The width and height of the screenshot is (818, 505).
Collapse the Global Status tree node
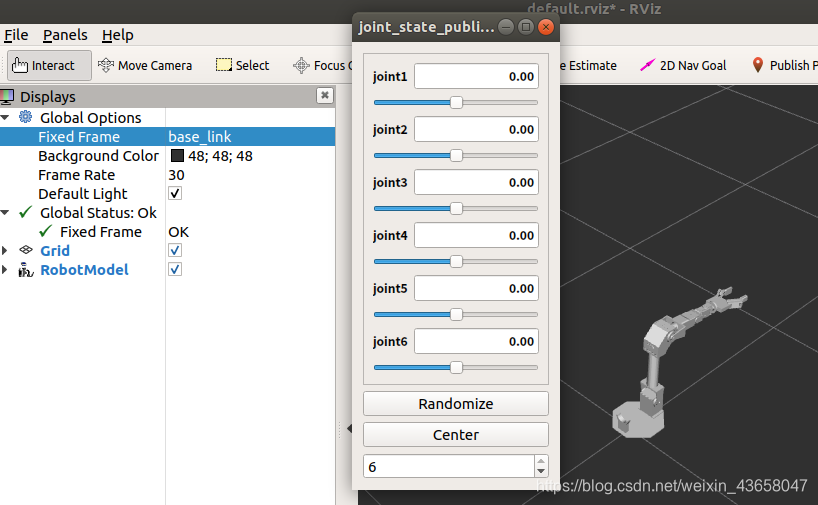click(x=5, y=212)
